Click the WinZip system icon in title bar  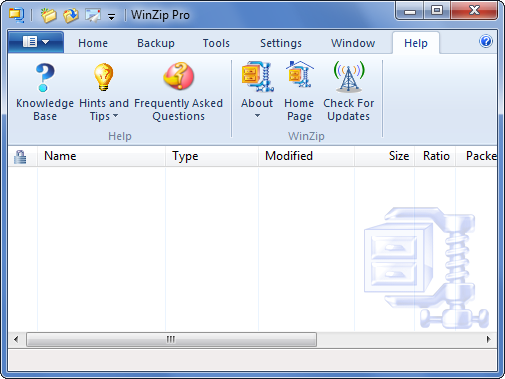[x=16, y=15]
